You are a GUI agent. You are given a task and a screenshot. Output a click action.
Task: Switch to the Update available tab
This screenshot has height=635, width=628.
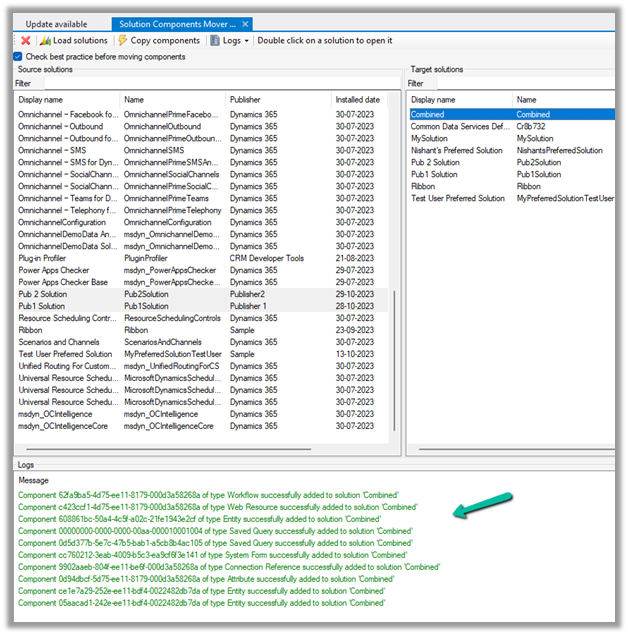point(56,23)
